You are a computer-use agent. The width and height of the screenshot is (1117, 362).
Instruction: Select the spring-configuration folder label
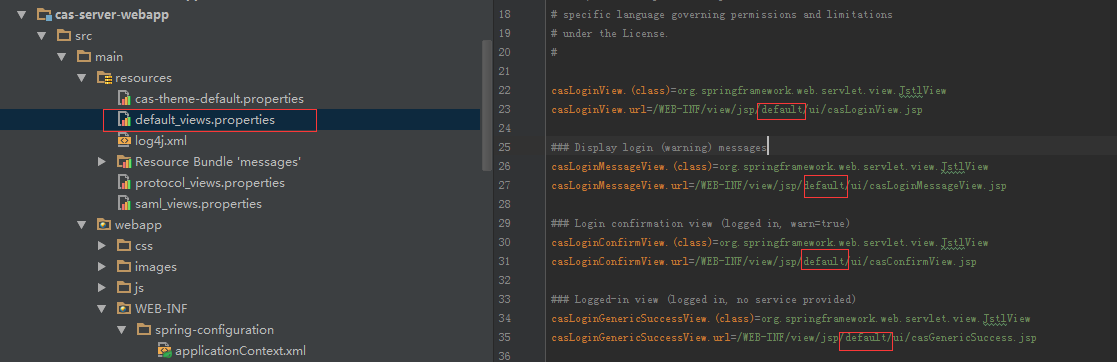(214, 330)
